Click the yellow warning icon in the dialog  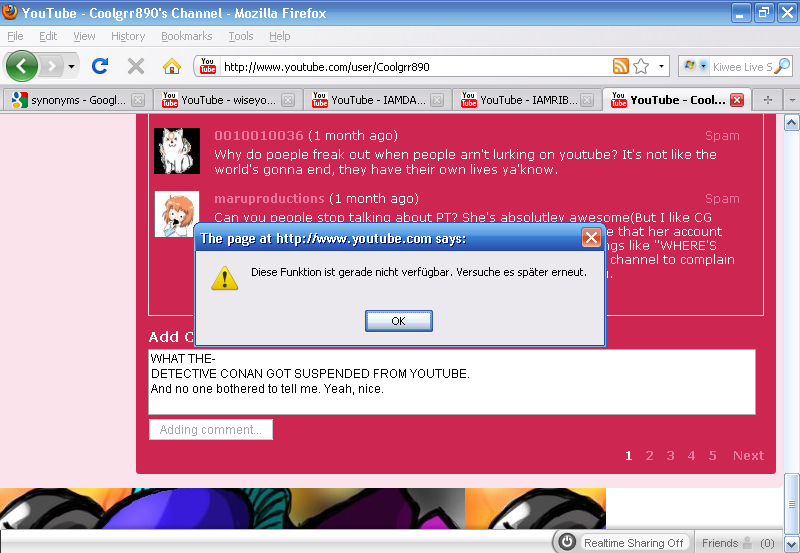[224, 278]
